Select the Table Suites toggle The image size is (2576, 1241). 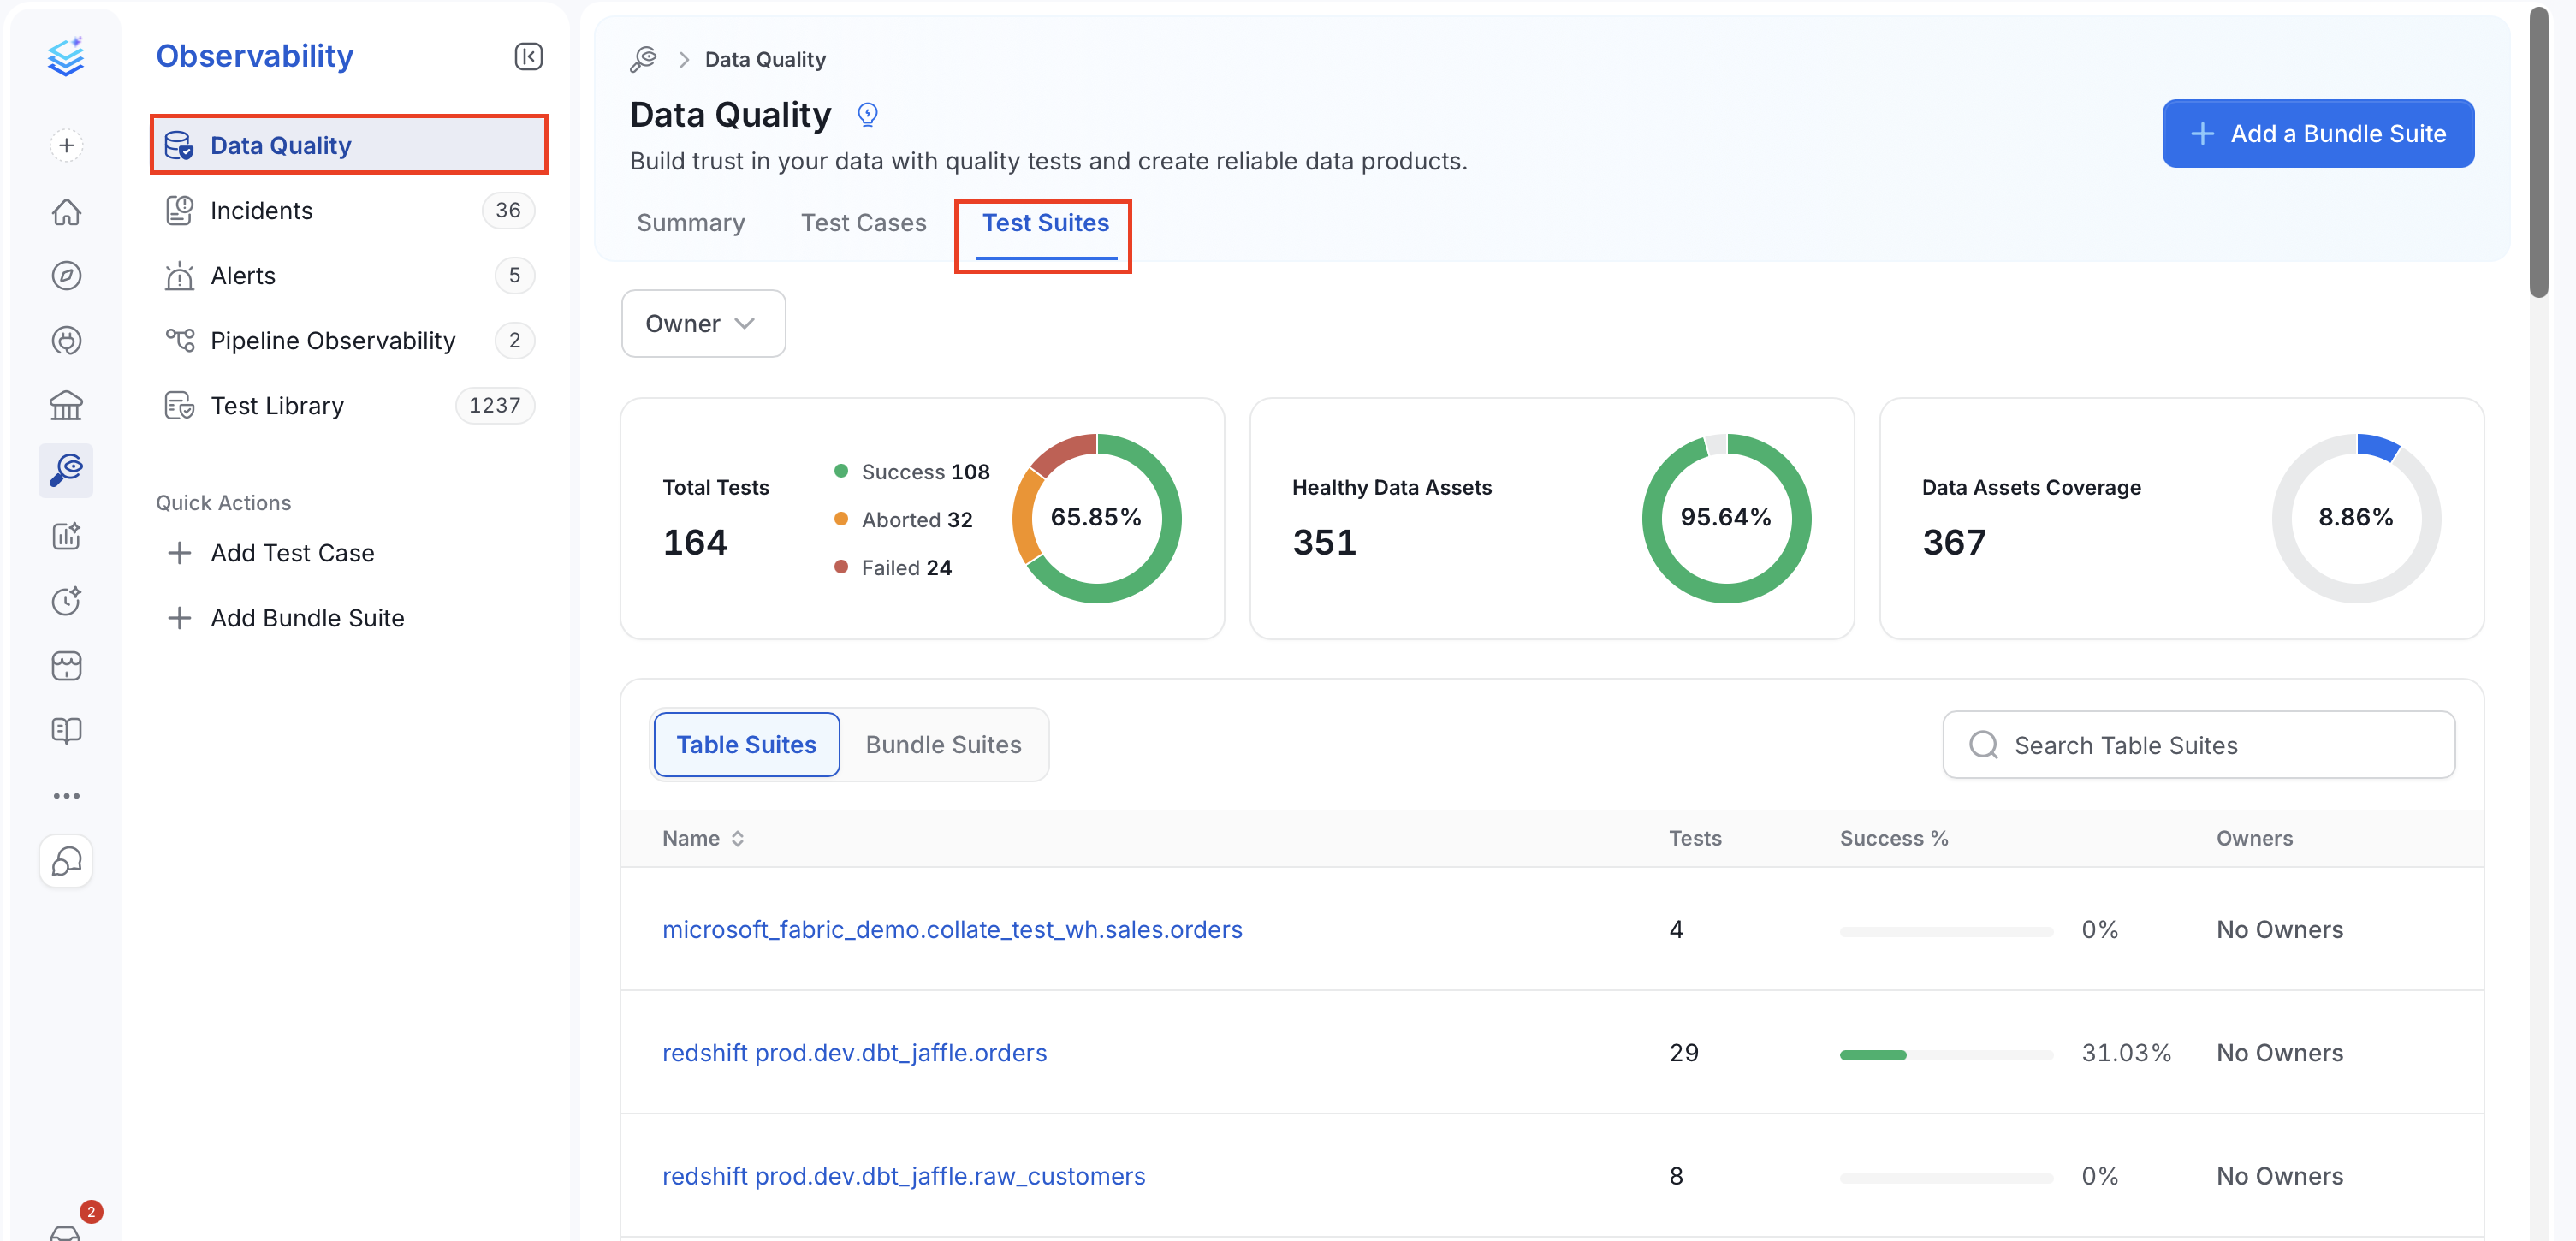click(x=746, y=745)
